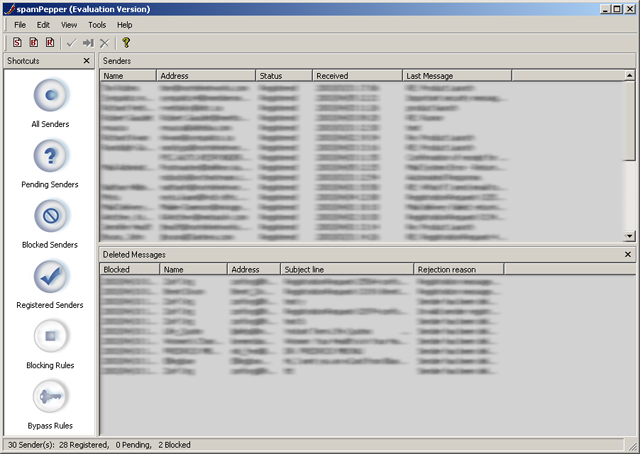Screen dimensions: 640x454
Task: Open the Edit menu
Action: coord(43,25)
